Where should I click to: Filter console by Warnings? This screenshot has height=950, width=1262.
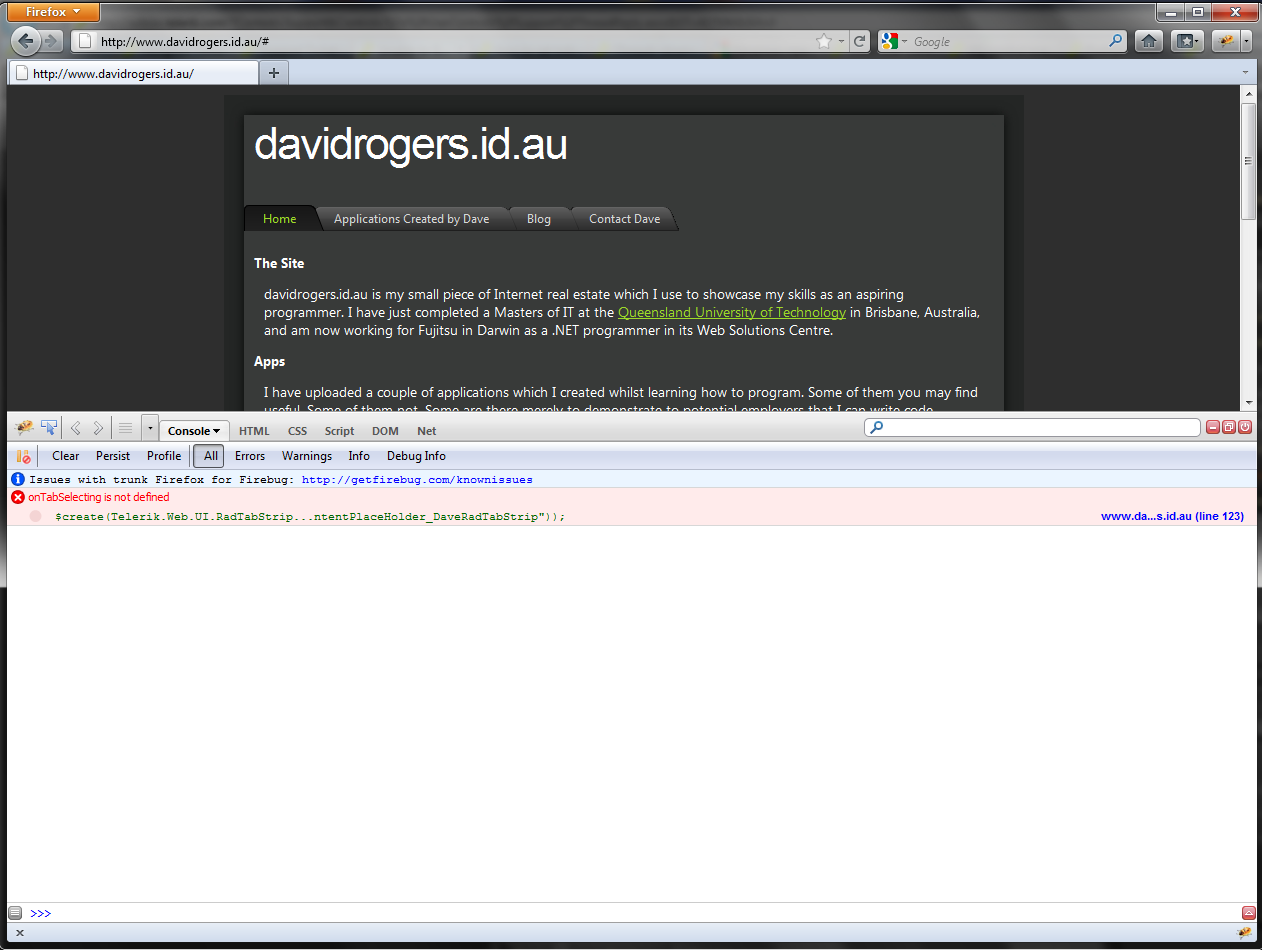[x=307, y=456]
